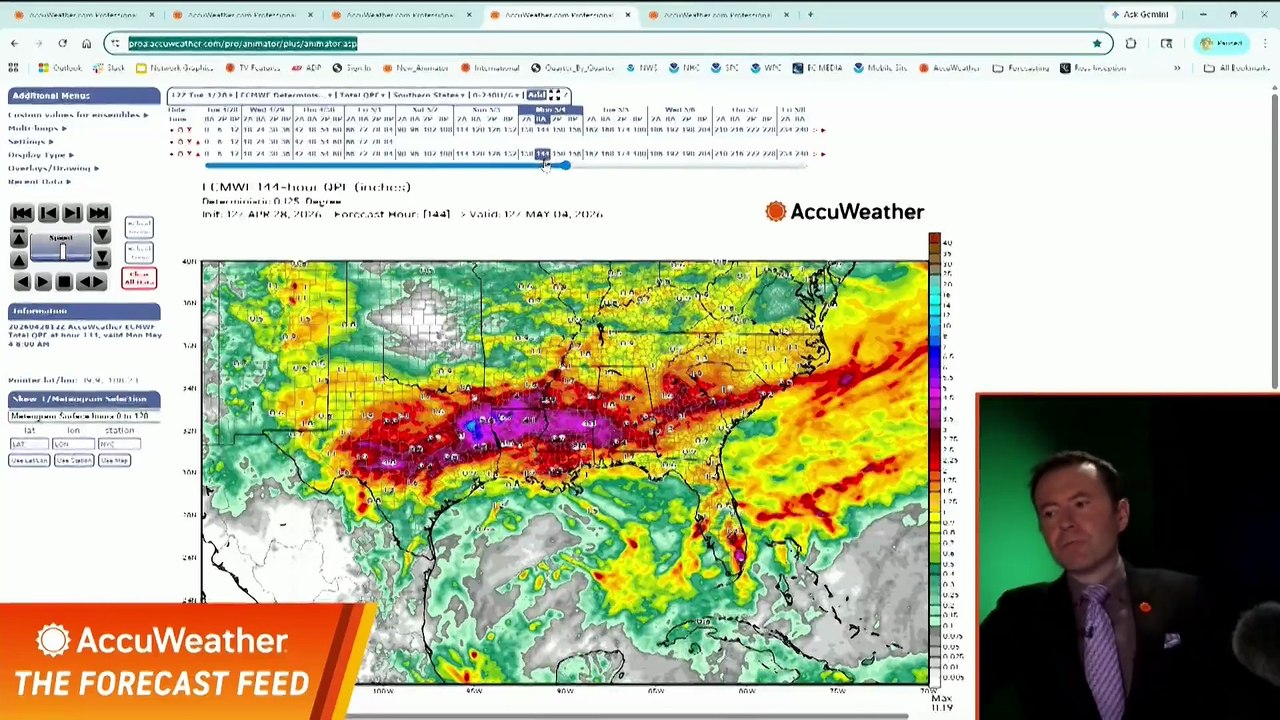The image size is (1280, 720).
Task: Open the ADP bookmark
Action: point(308,68)
